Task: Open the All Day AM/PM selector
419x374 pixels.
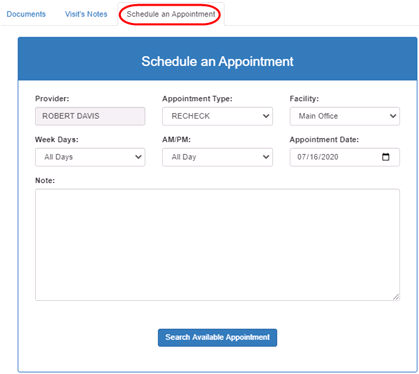Action: [217, 157]
